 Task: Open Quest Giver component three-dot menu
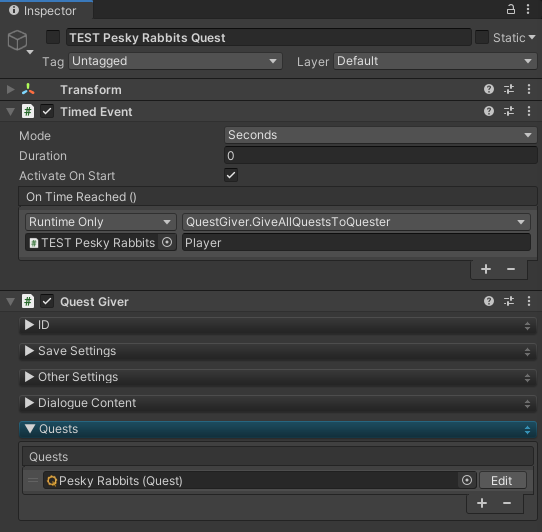point(529,301)
